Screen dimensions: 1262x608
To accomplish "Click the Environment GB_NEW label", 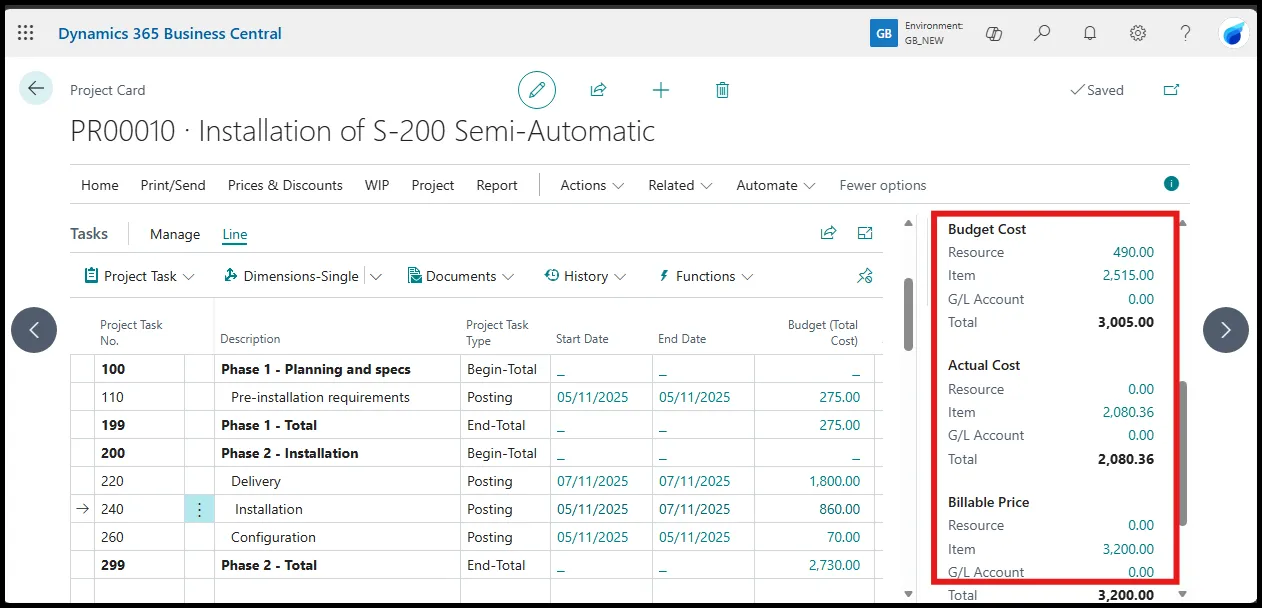I will (x=934, y=33).
